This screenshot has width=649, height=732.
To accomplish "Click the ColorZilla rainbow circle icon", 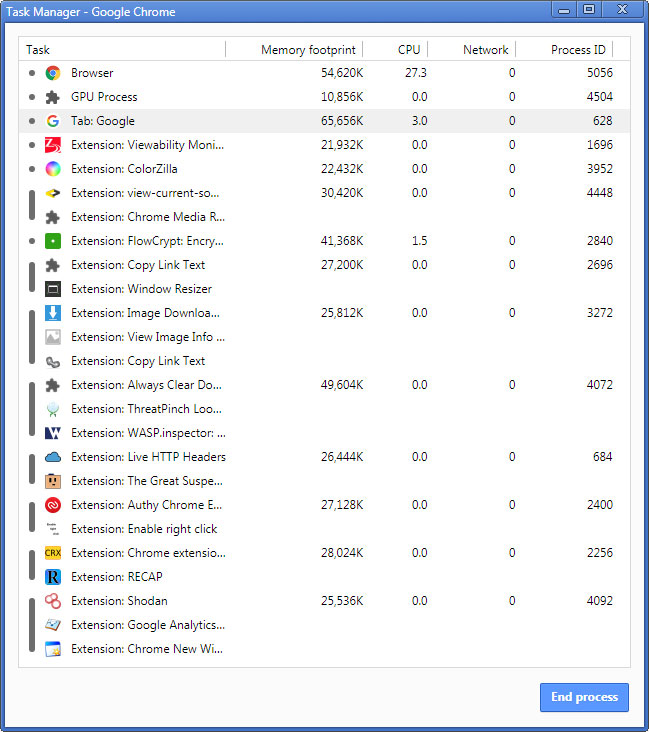I will 53,169.
